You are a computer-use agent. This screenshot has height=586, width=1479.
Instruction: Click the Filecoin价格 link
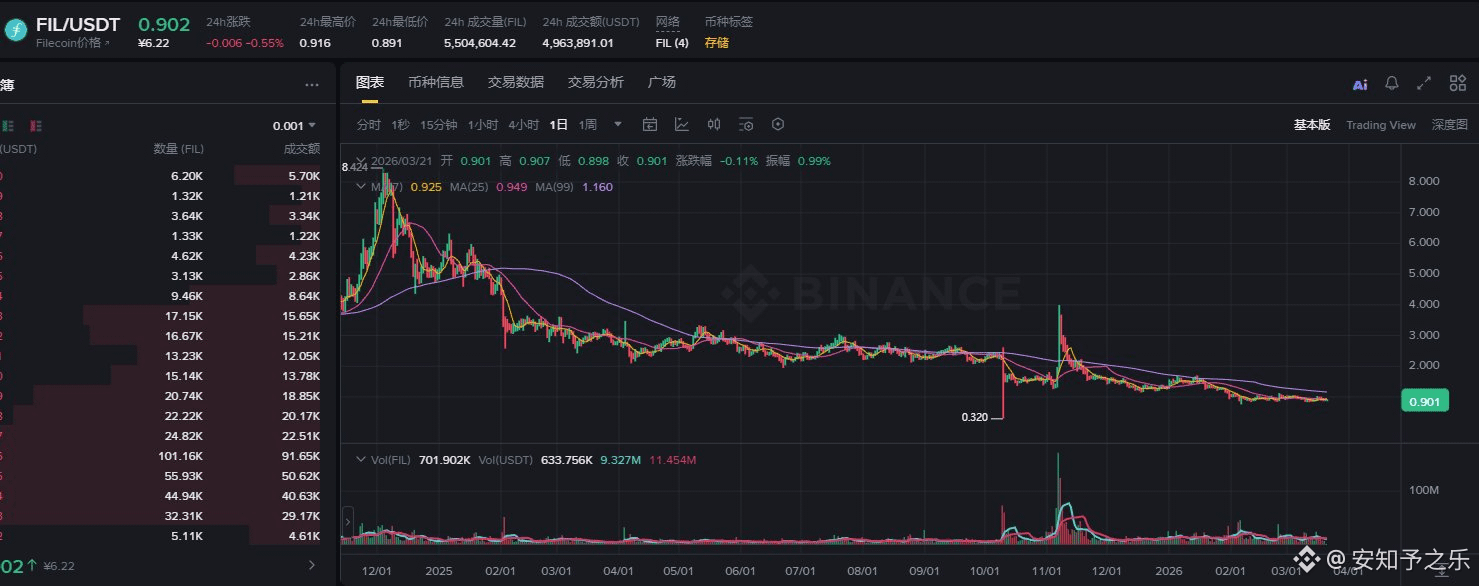pos(72,43)
